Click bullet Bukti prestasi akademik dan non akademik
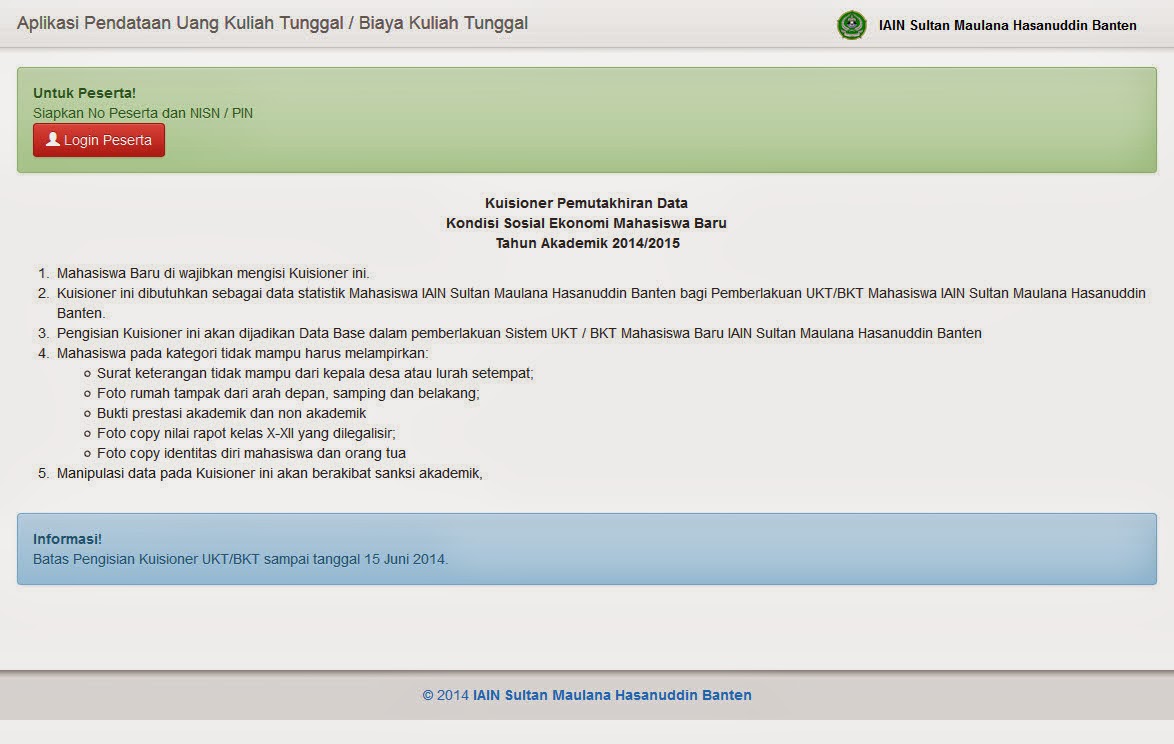 point(231,413)
